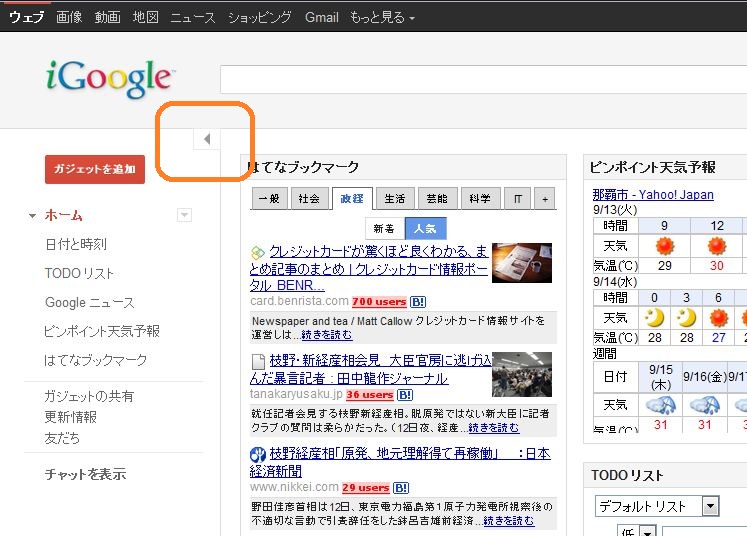Select 日付と時刻 in the sidebar
The height and width of the screenshot is (536, 747).
[x=76, y=244]
